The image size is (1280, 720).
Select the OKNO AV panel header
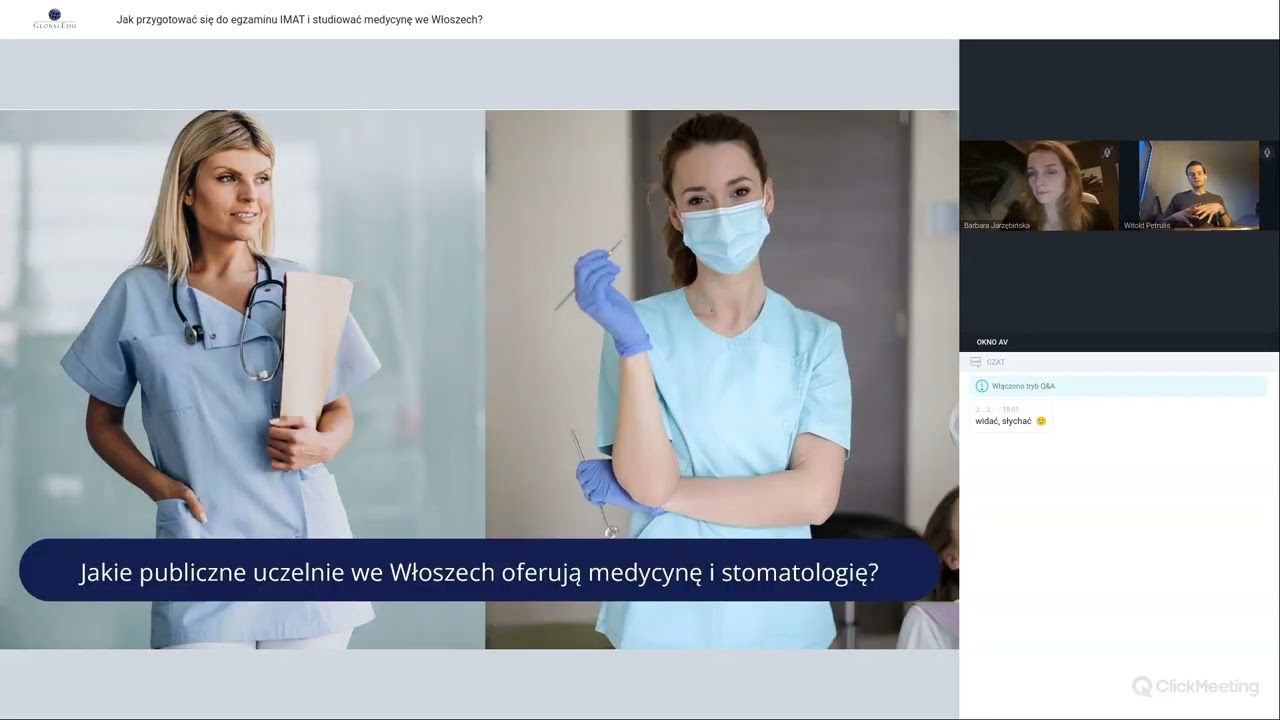click(1119, 342)
